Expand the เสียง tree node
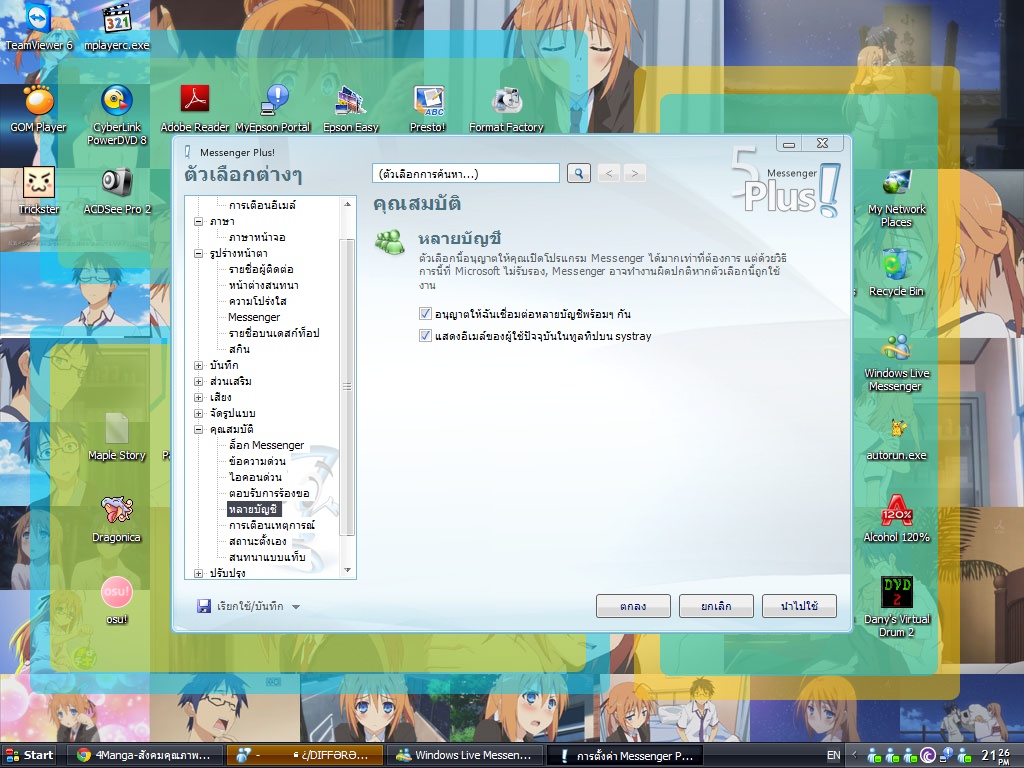Viewport: 1024px width, 768px height. [199, 397]
